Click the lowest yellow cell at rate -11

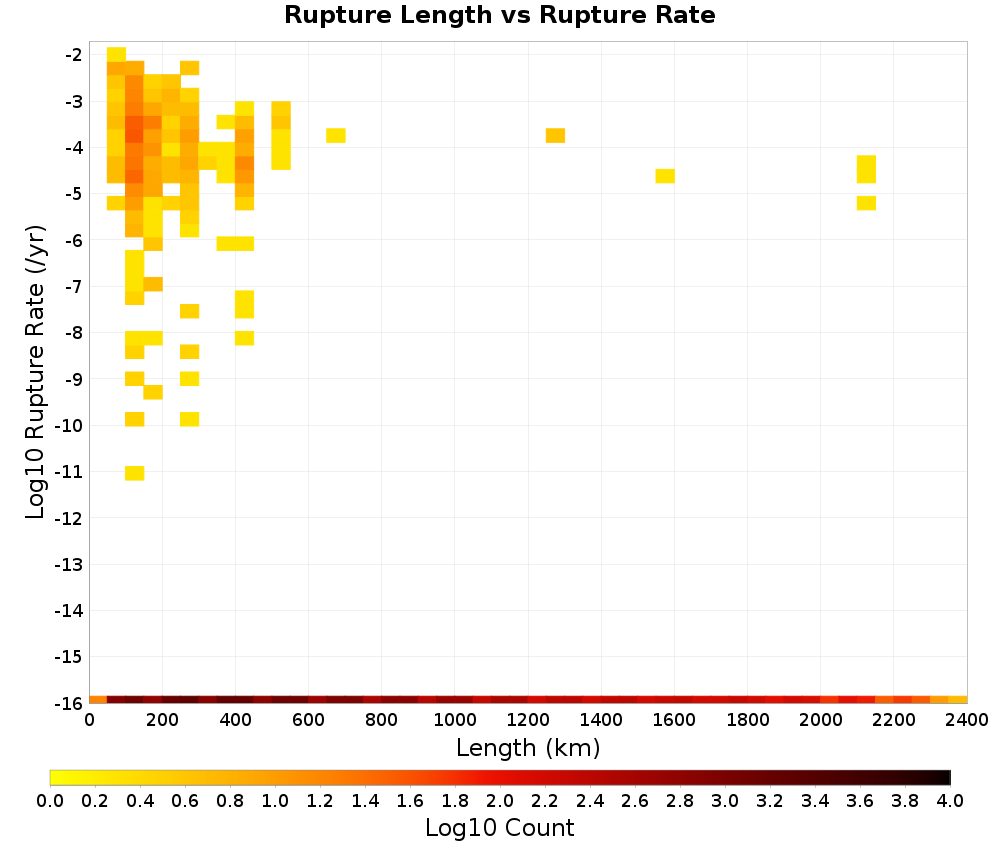pyautogui.click(x=135, y=473)
